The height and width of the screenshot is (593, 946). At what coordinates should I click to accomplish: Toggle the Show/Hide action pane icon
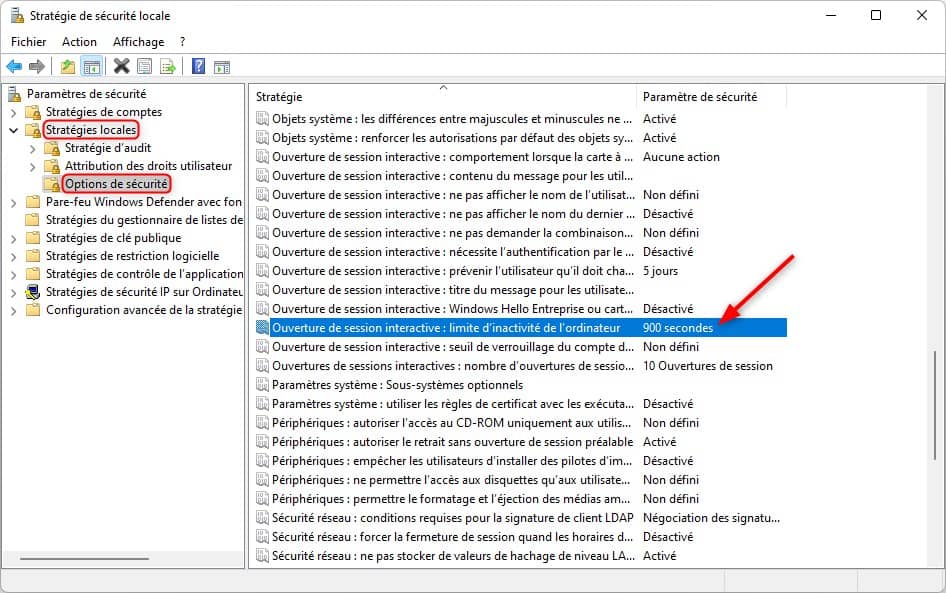(221, 67)
